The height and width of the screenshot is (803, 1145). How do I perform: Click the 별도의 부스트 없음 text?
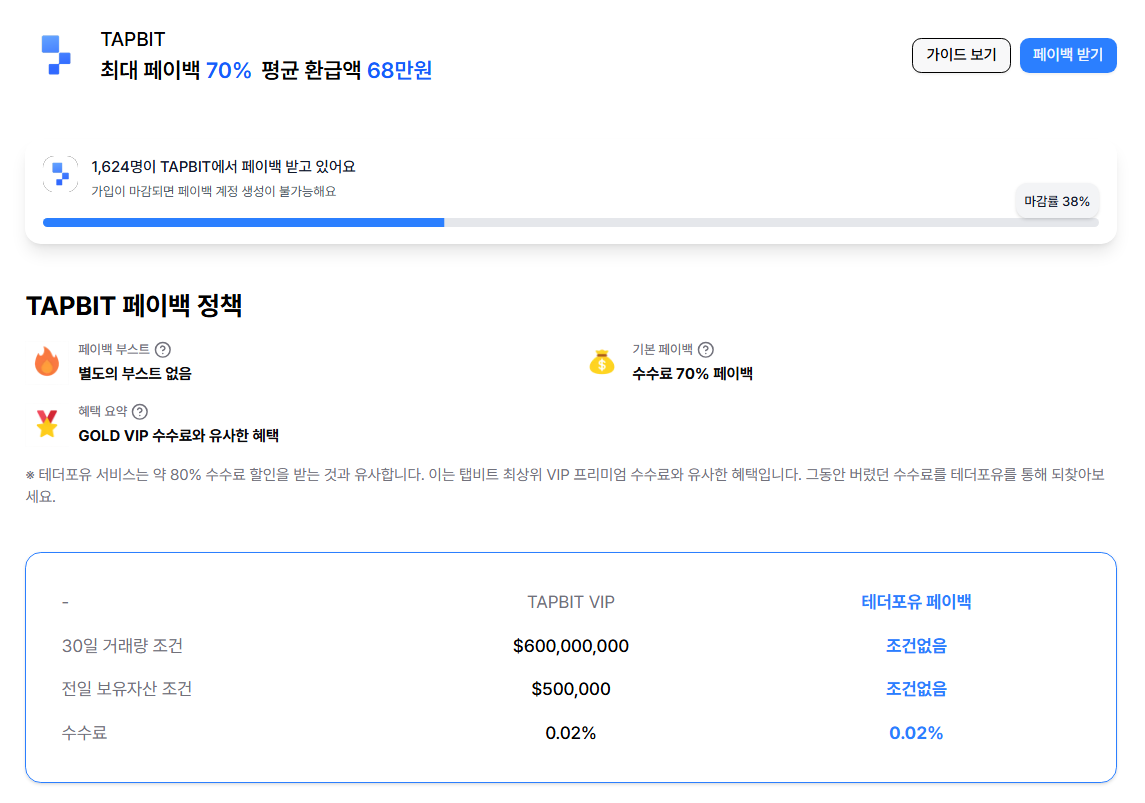click(135, 374)
